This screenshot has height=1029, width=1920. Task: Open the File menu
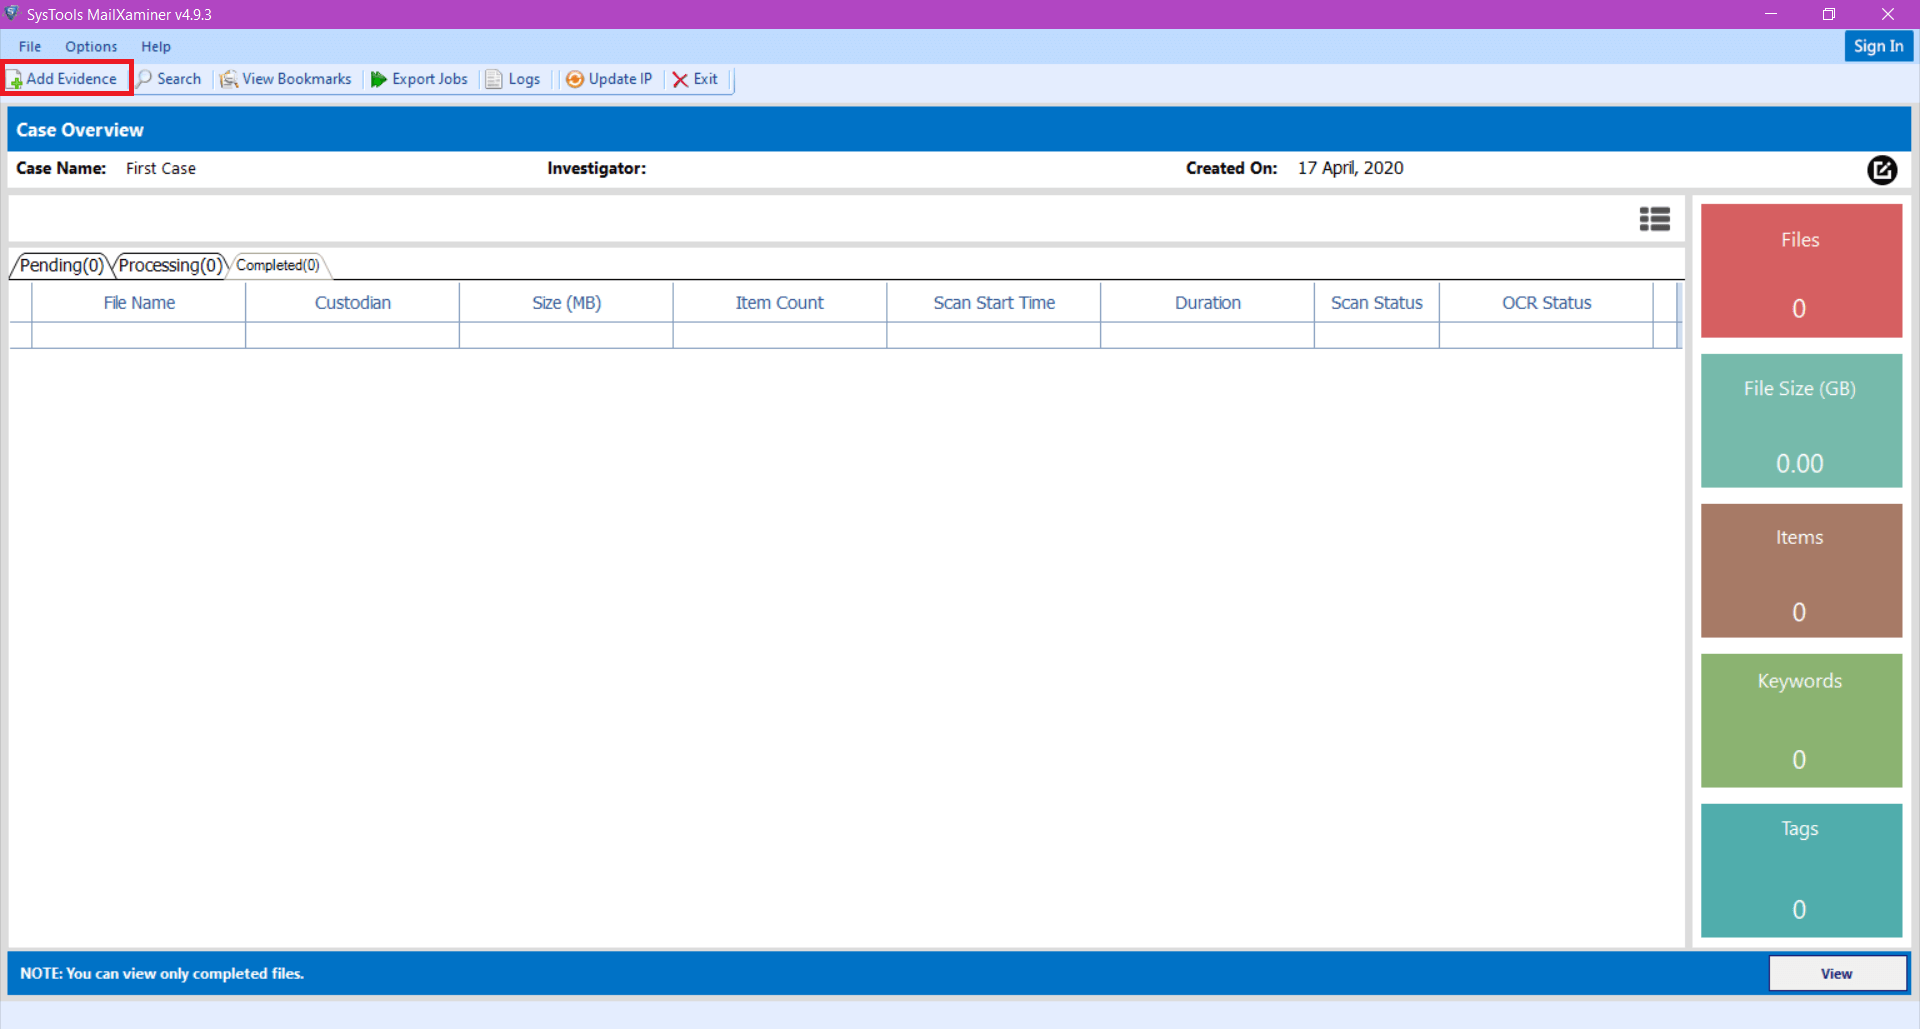tap(30, 46)
